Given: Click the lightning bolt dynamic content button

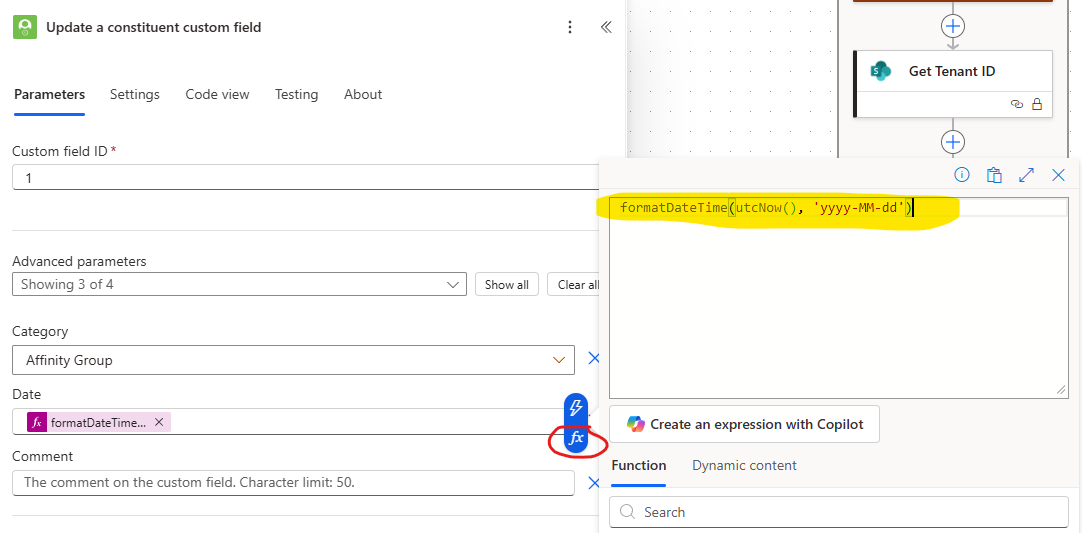Looking at the screenshot, I should tap(576, 408).
